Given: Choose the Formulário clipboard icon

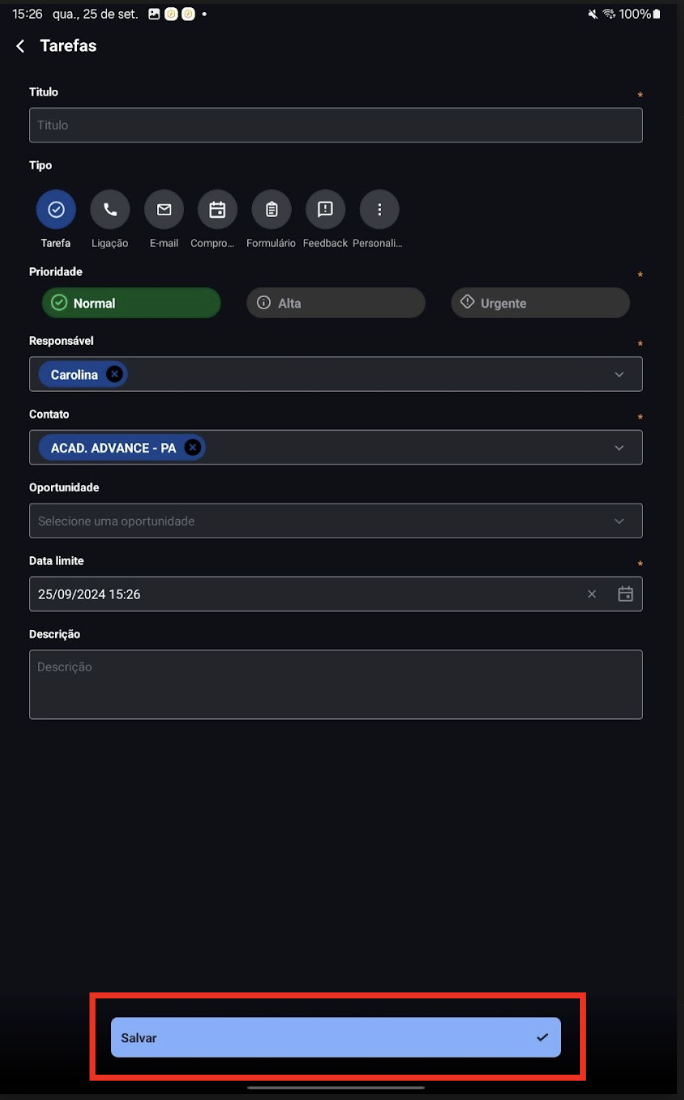Looking at the screenshot, I should point(271,209).
